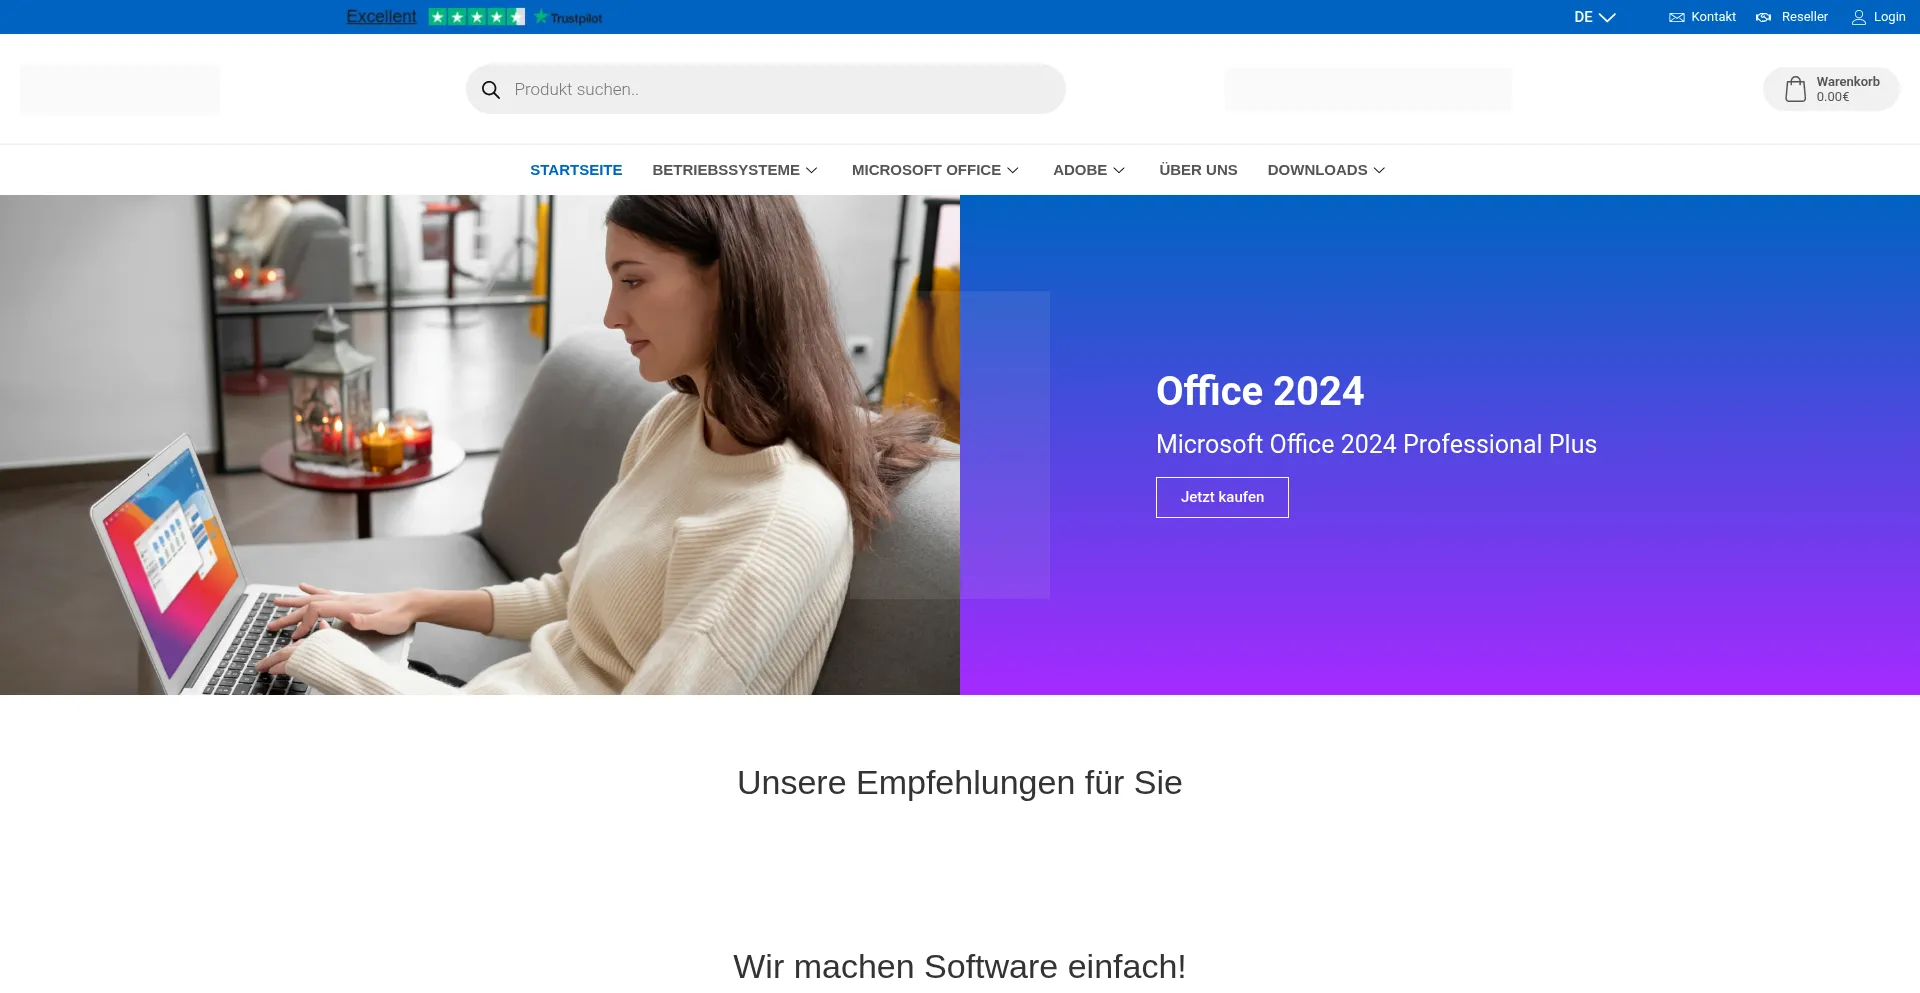Click the Reseller handshake icon
The width and height of the screenshot is (1920, 993).
[1764, 17]
